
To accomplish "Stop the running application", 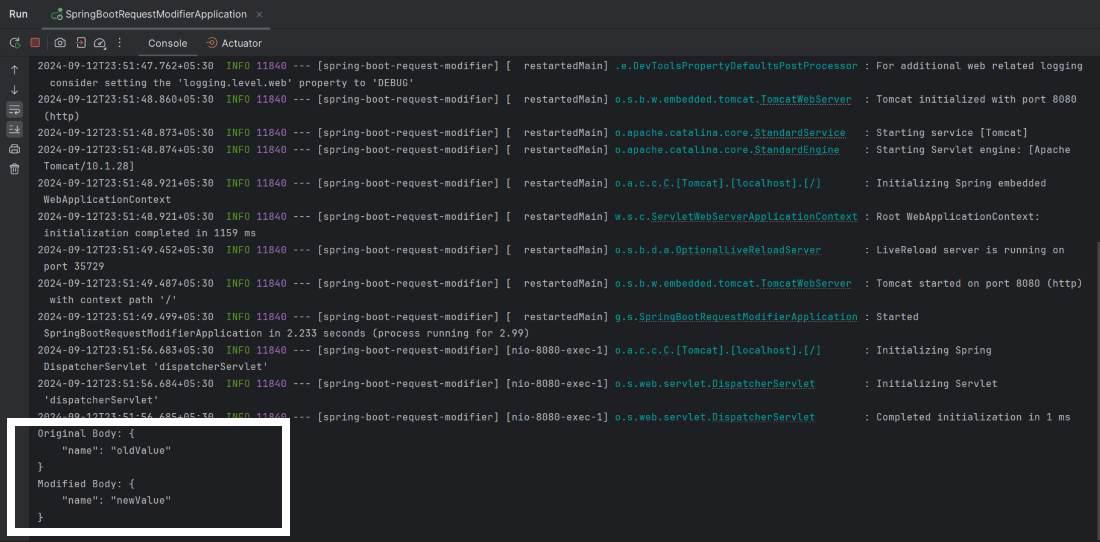I will coord(35,43).
